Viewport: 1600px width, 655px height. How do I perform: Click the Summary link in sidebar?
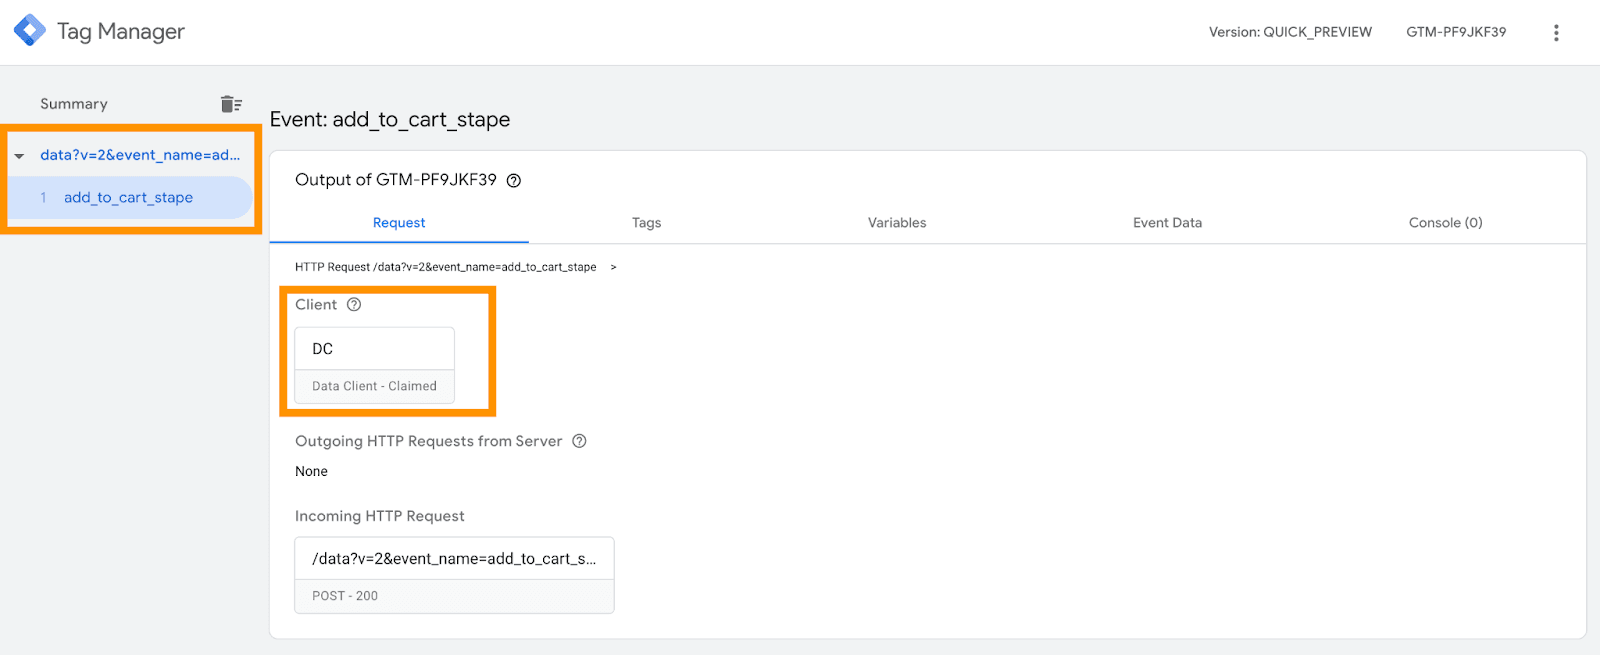[x=74, y=104]
